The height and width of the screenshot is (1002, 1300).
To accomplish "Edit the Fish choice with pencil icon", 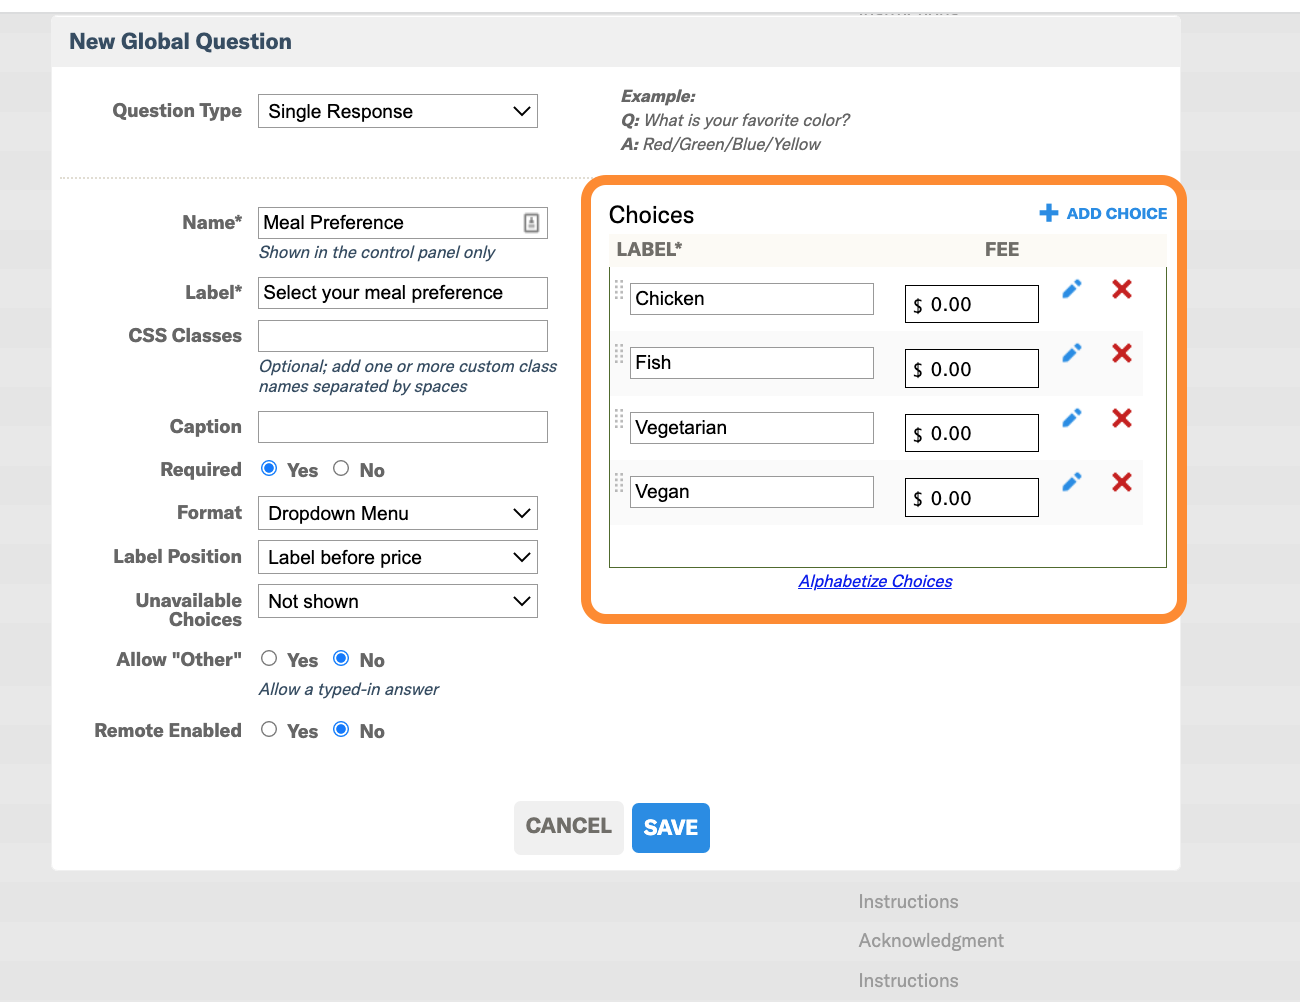I will pyautogui.click(x=1072, y=353).
